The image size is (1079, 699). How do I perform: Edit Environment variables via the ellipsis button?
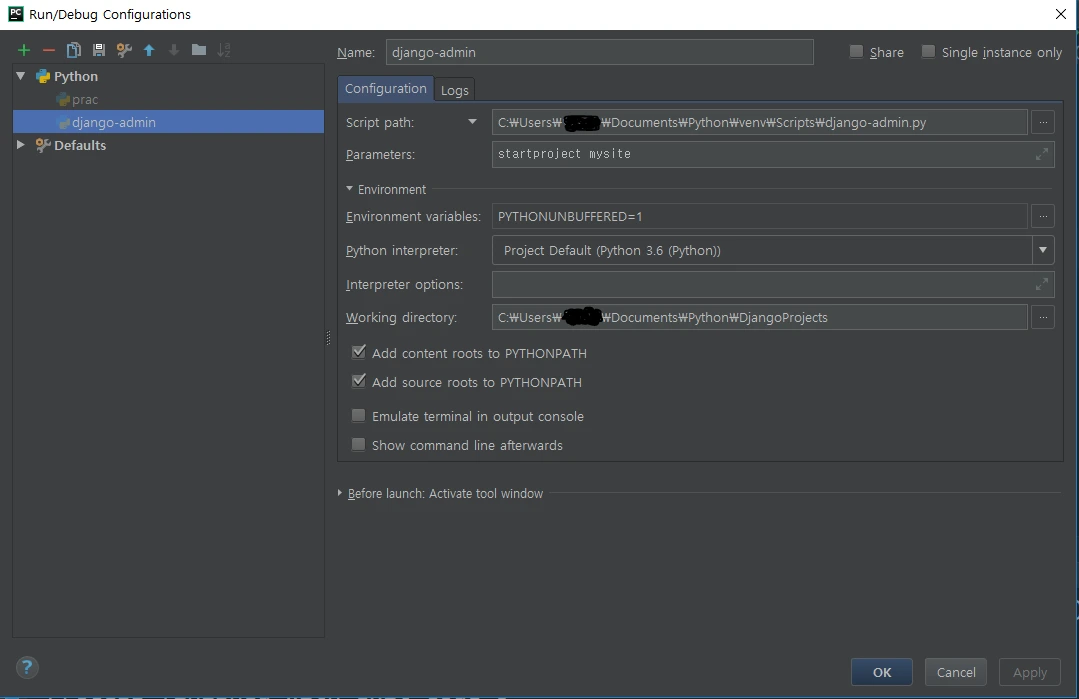tap(1043, 216)
